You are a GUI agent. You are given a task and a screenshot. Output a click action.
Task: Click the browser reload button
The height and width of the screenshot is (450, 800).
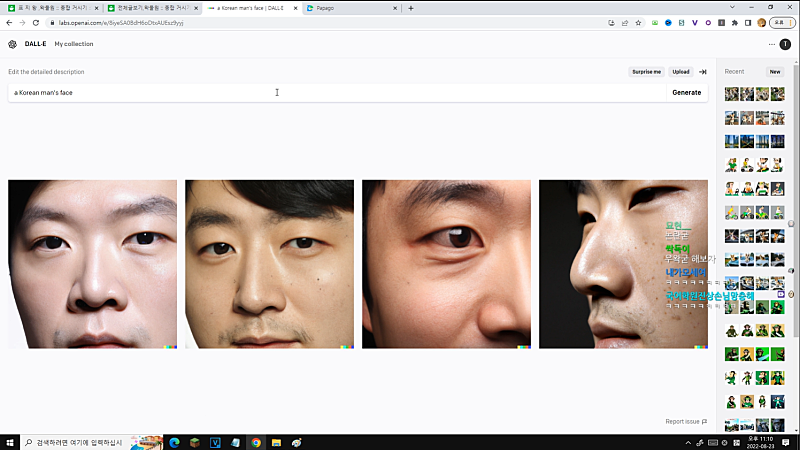click(x=36, y=22)
